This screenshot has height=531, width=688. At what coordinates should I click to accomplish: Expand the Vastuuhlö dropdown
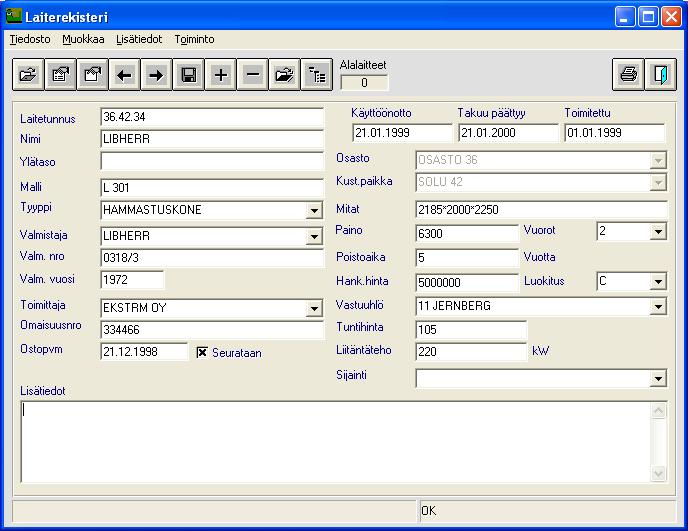(x=658, y=307)
